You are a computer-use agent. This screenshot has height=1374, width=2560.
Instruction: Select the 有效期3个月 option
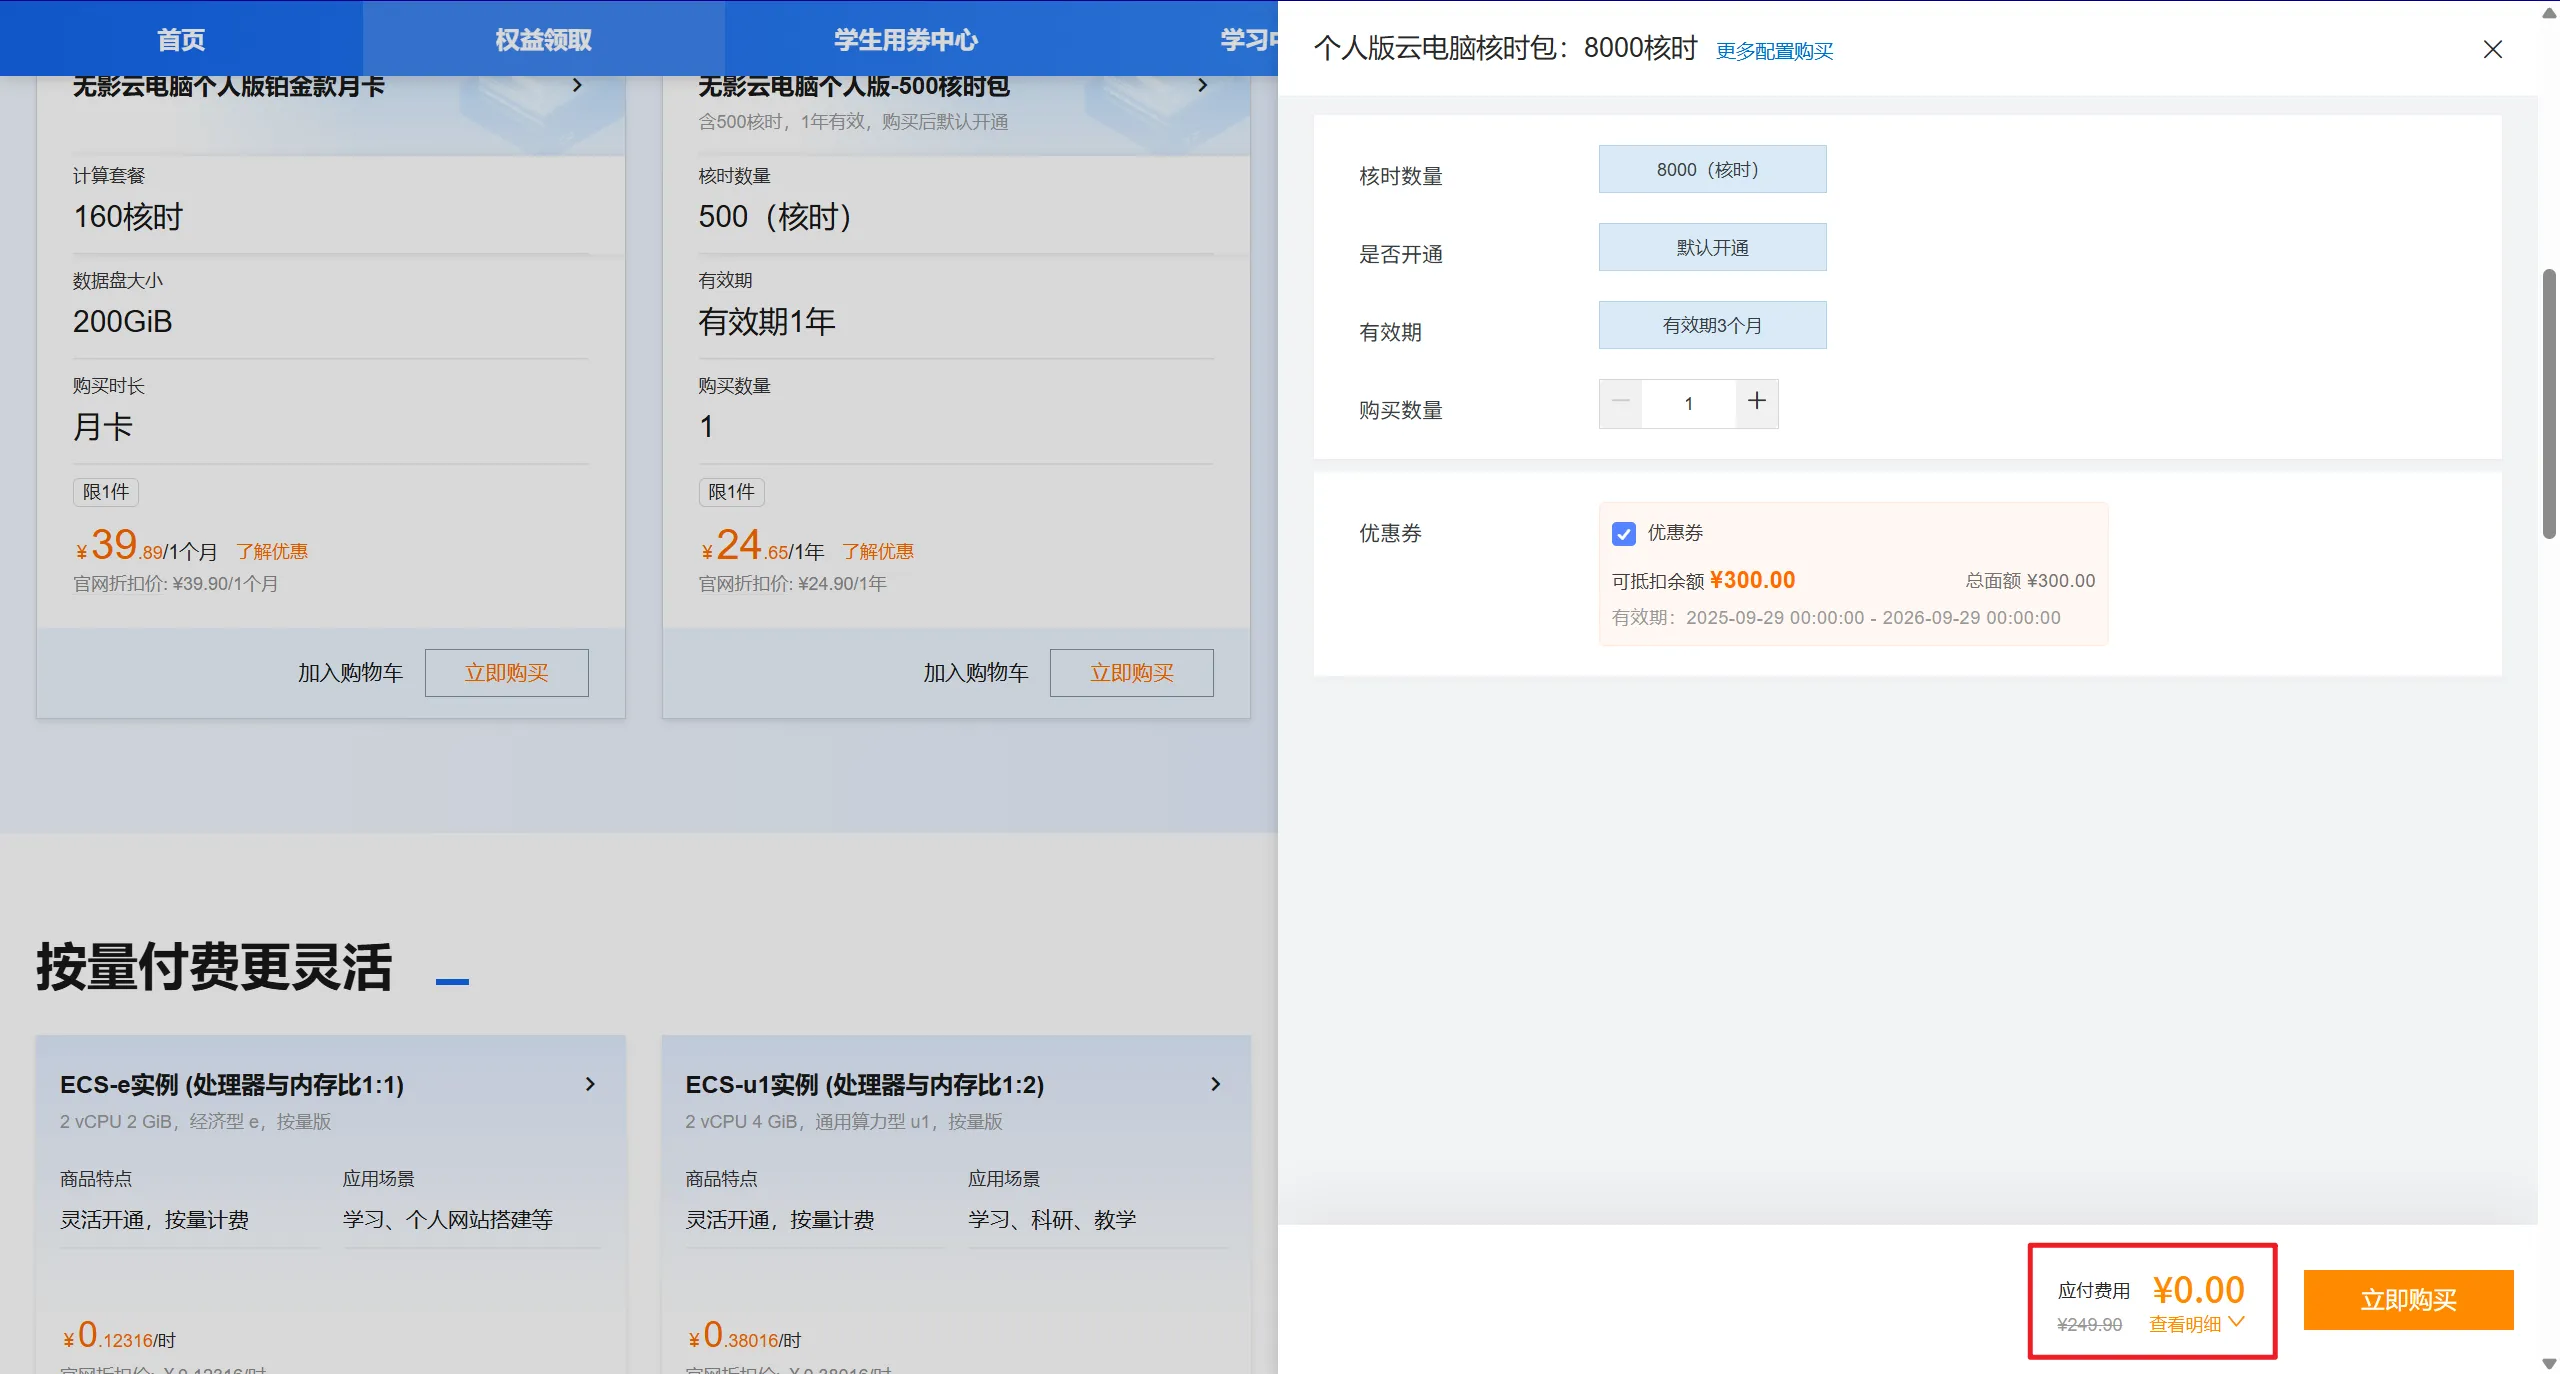click(x=1712, y=325)
